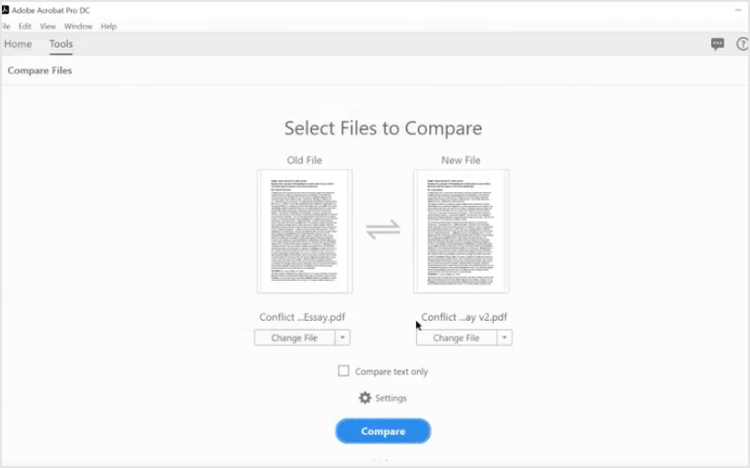Click Change File under Old File

[294, 338]
